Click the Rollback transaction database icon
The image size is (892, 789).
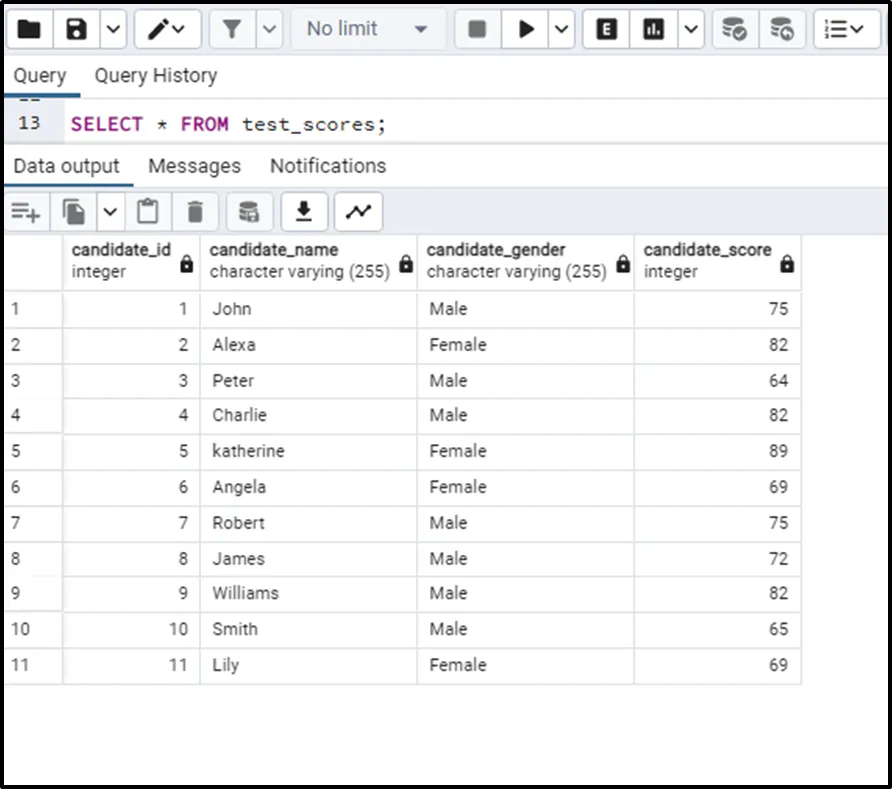pyautogui.click(x=782, y=29)
